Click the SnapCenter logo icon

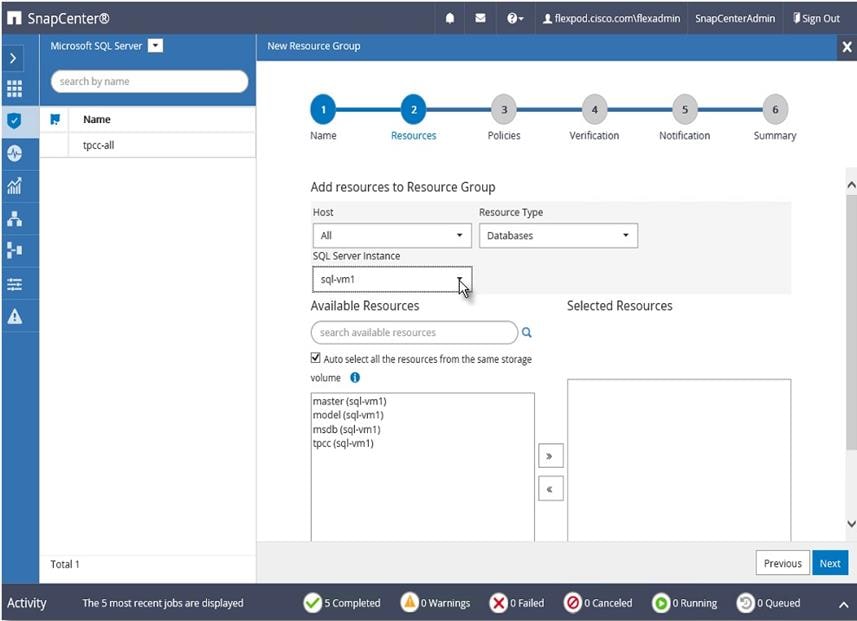coord(14,18)
